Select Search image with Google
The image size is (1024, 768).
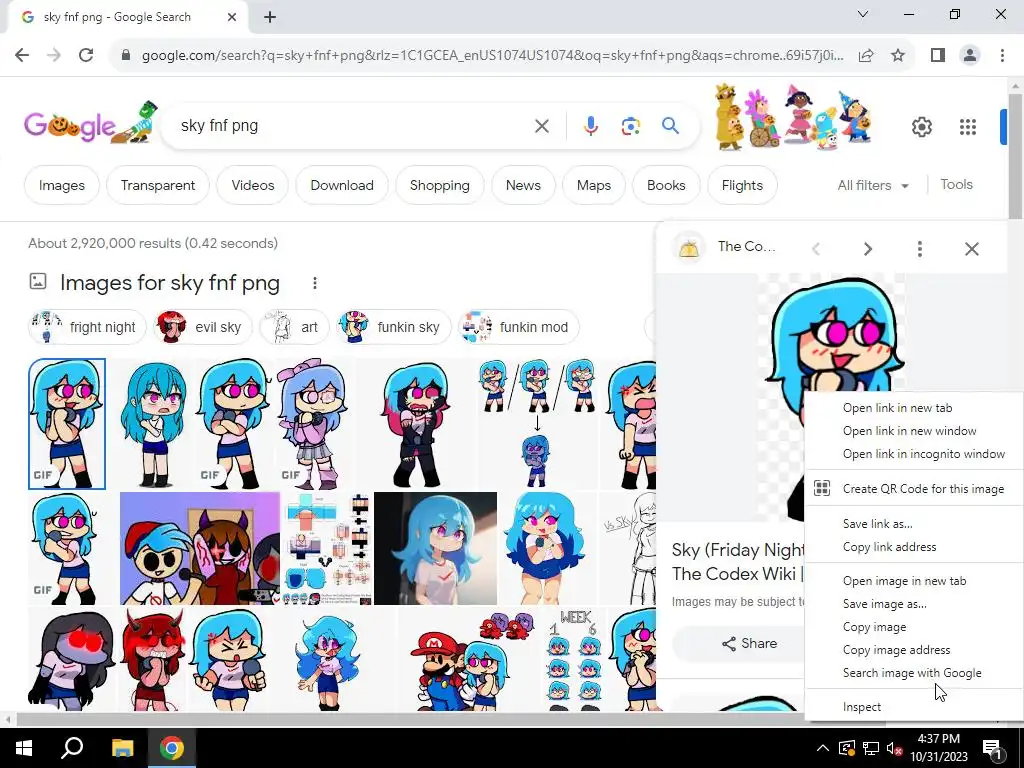click(914, 673)
